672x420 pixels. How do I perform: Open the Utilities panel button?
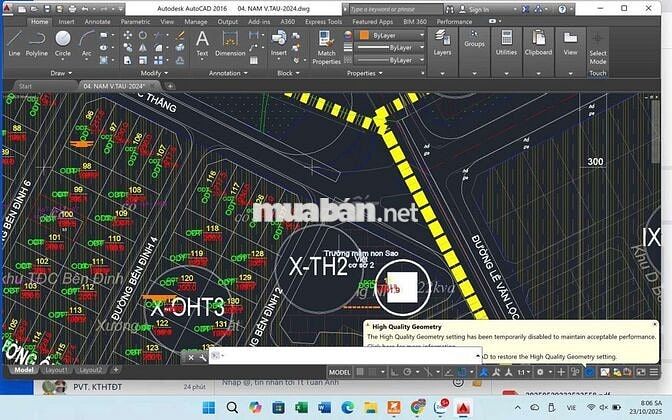tap(507, 43)
